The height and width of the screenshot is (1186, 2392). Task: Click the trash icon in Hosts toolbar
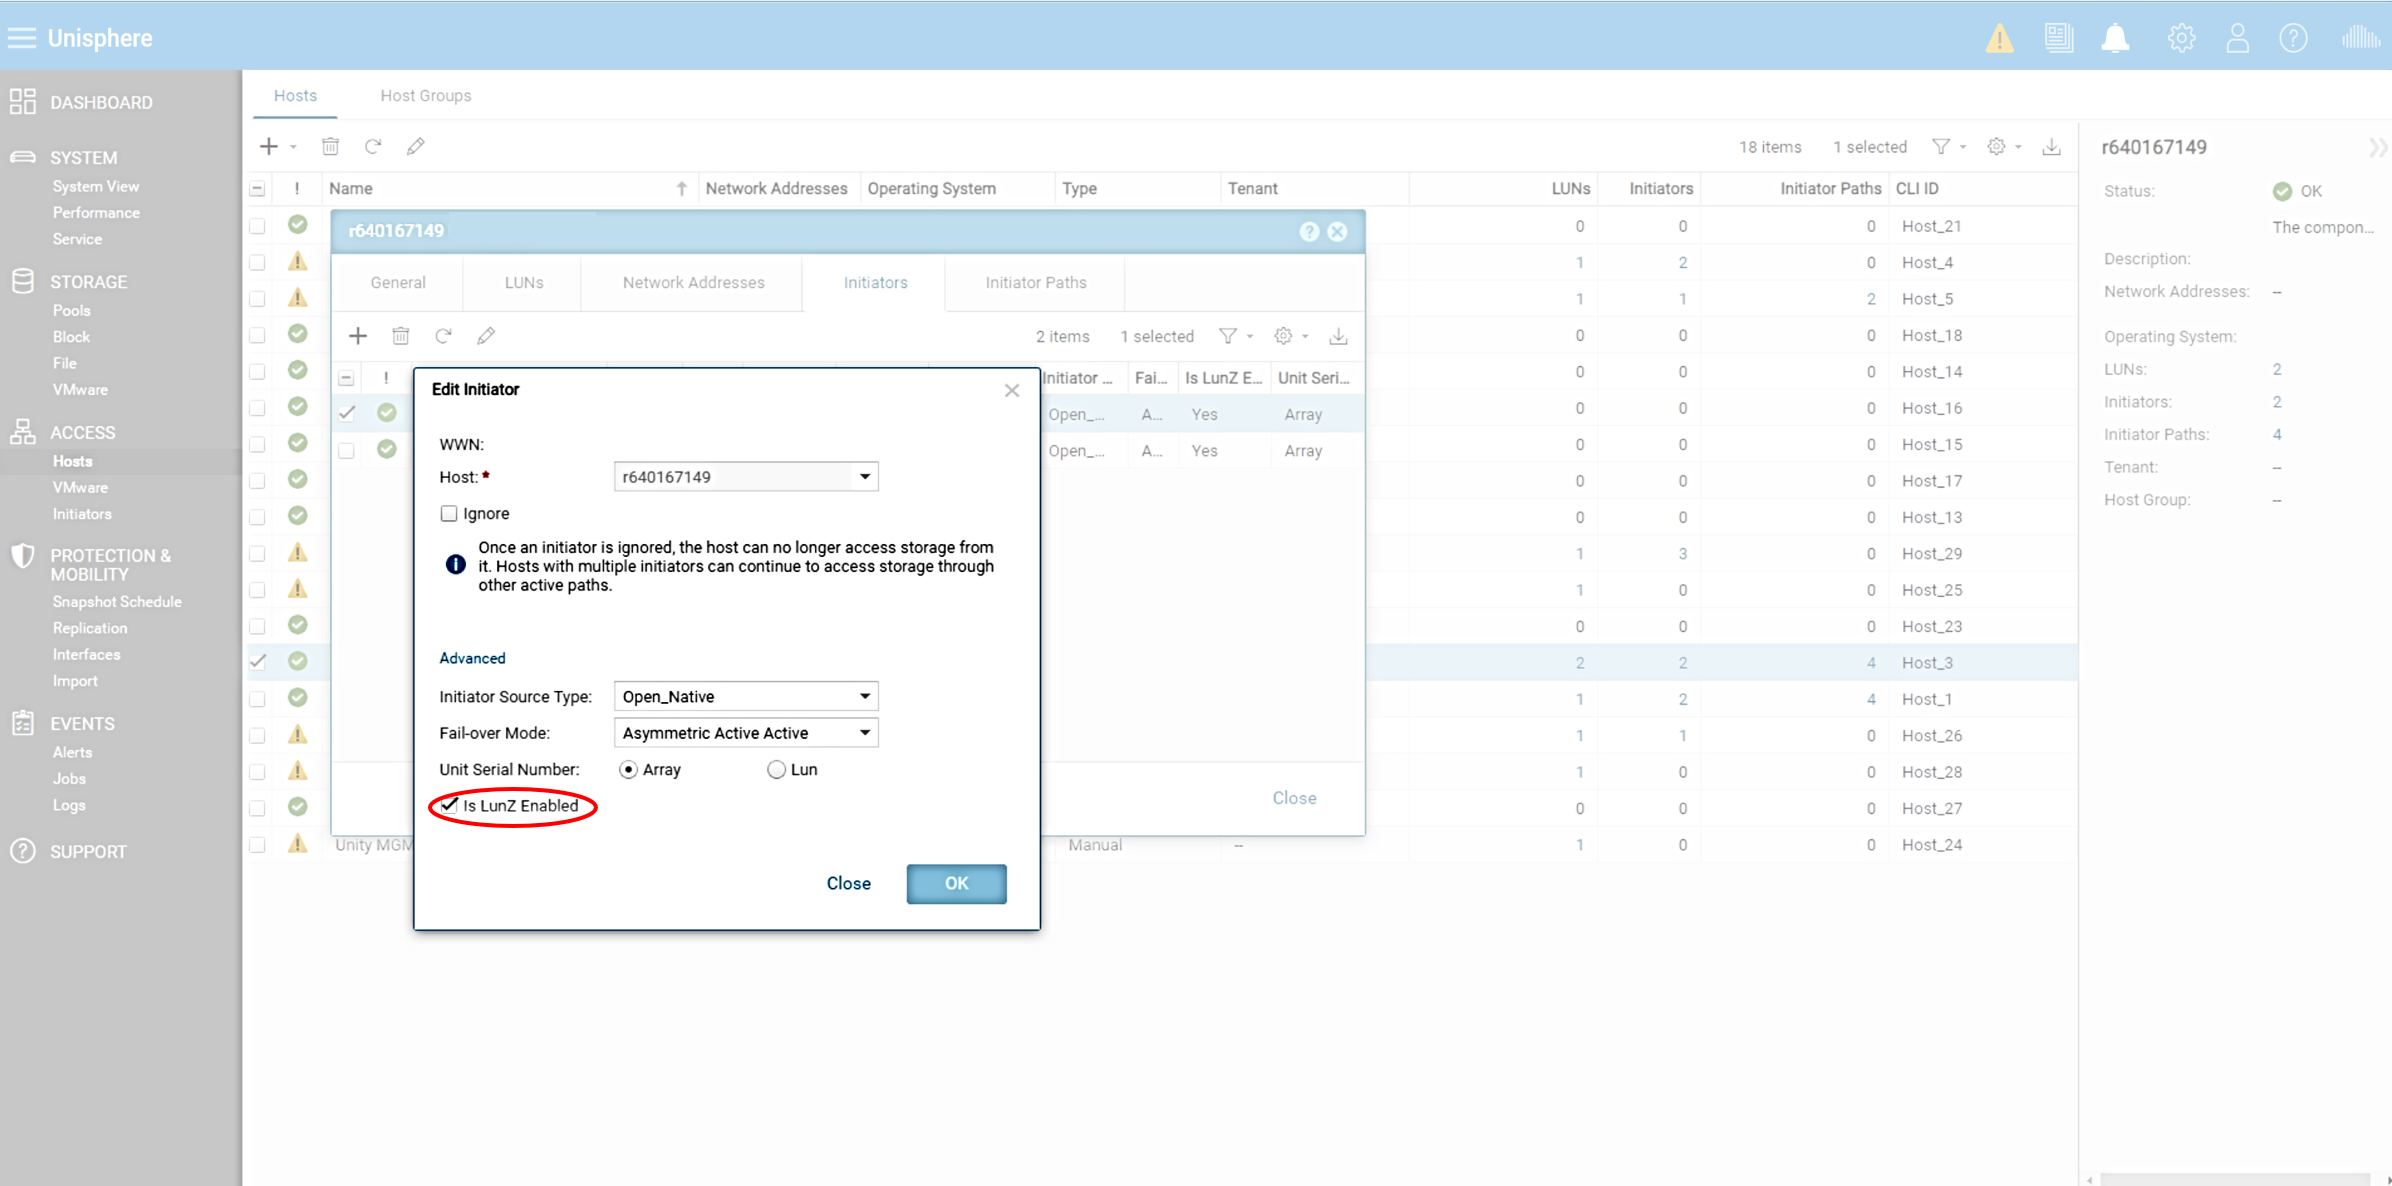pyautogui.click(x=330, y=146)
